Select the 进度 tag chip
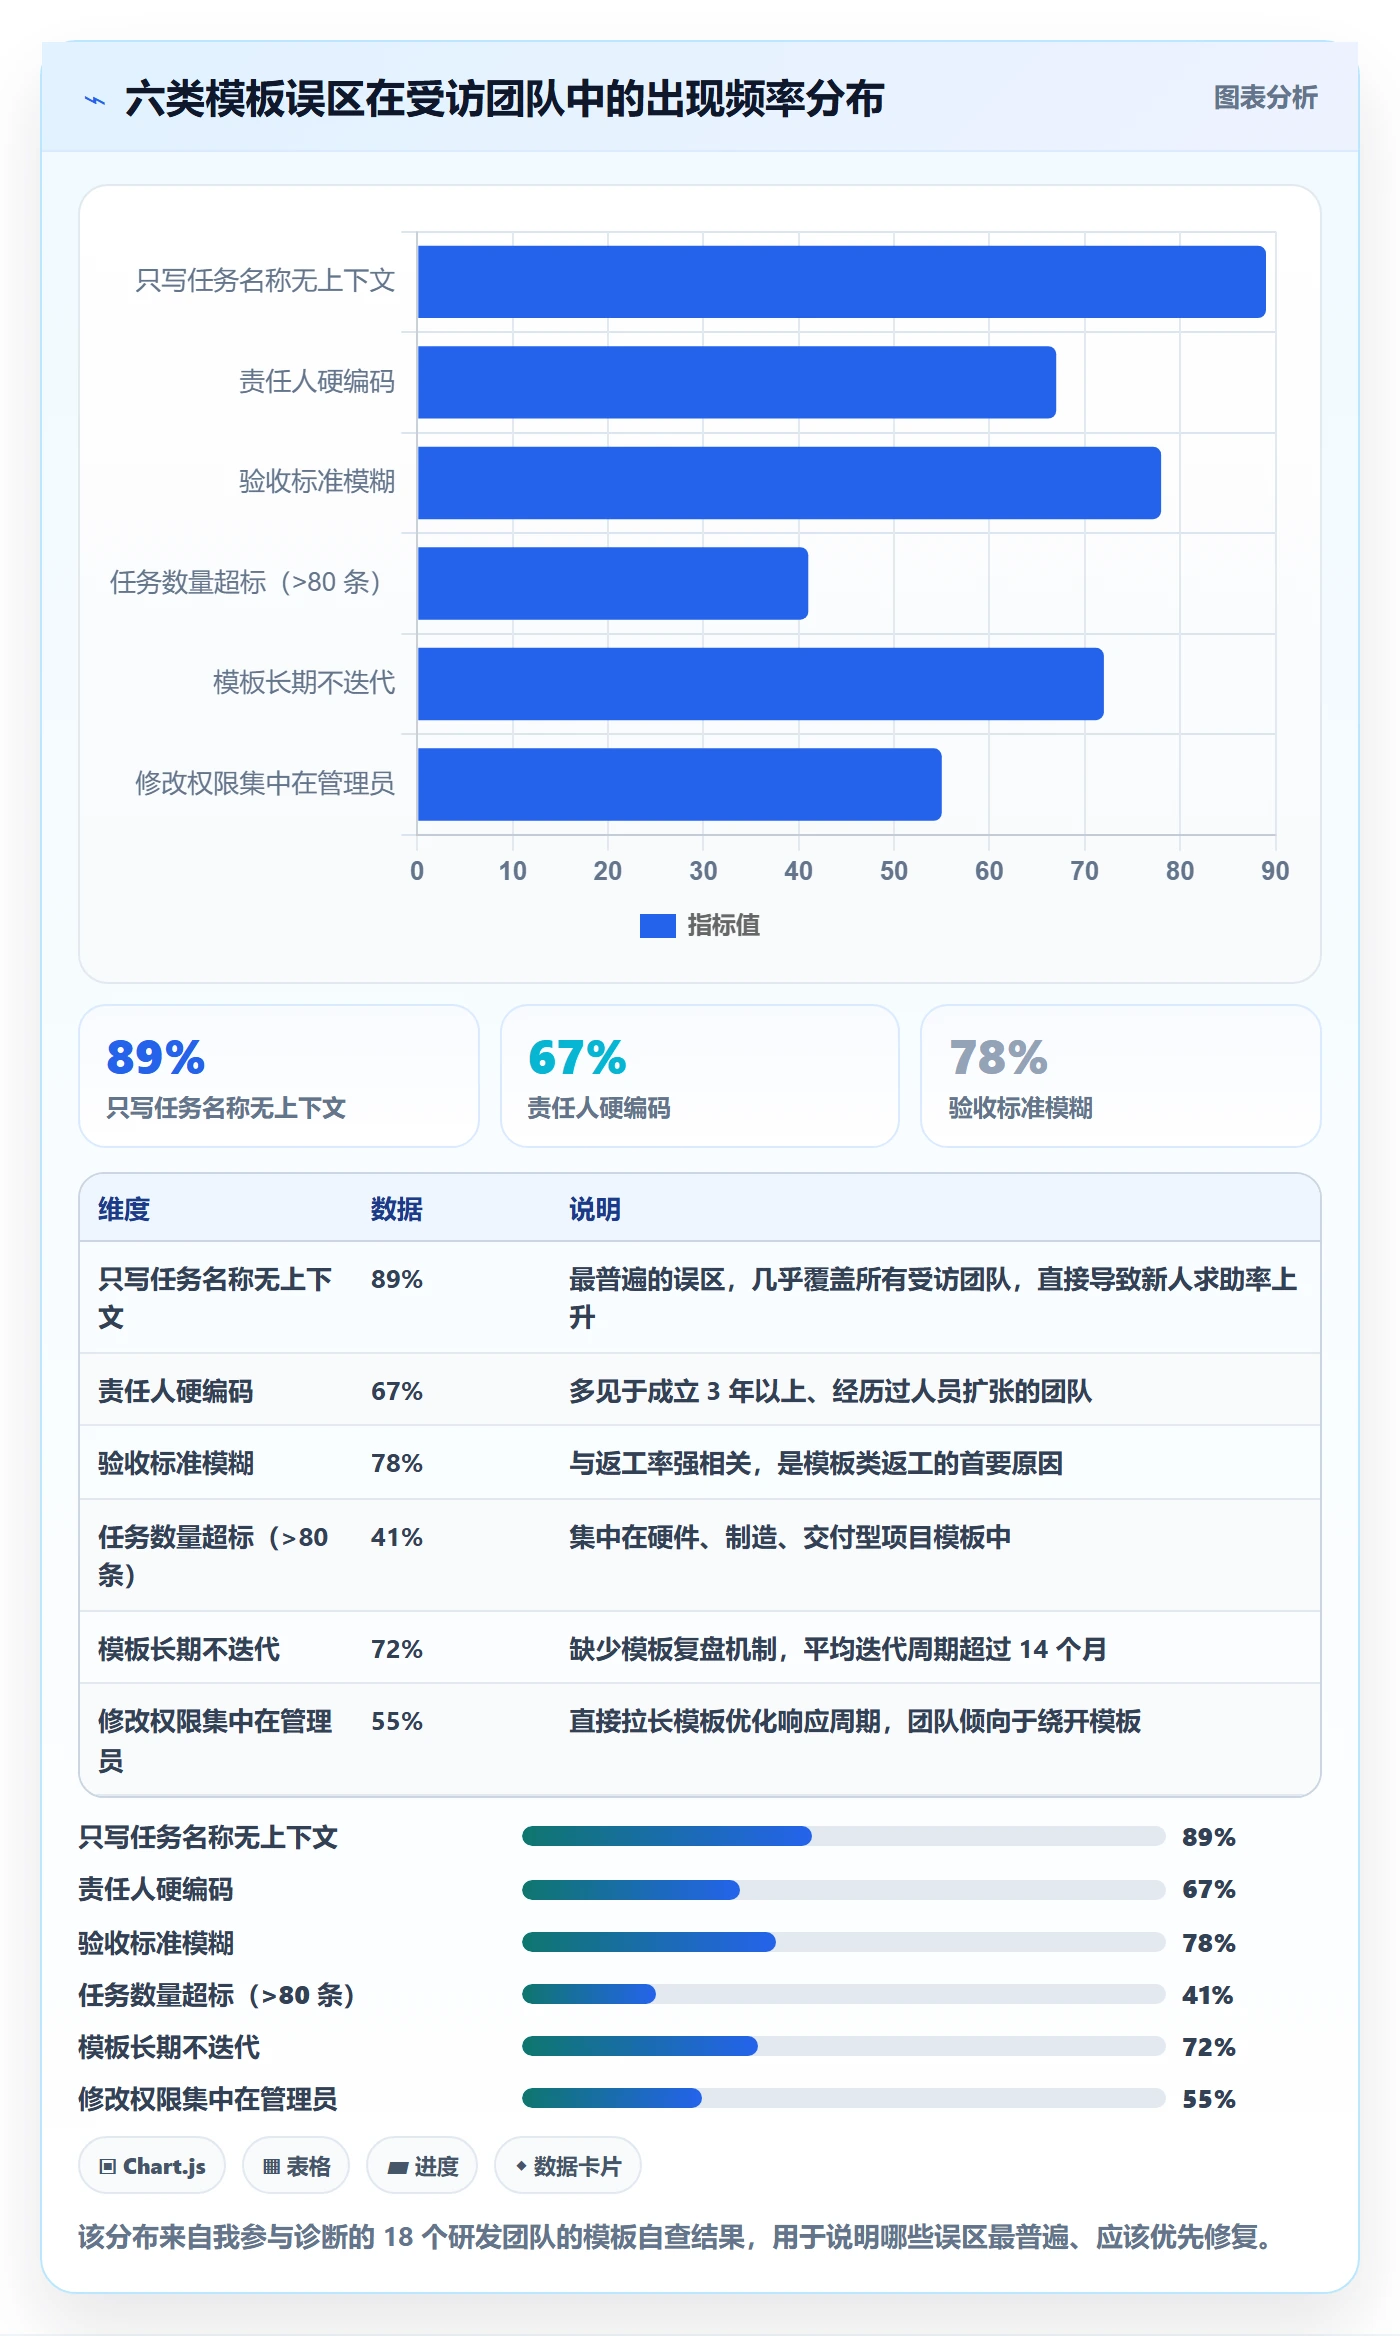 [x=422, y=2166]
